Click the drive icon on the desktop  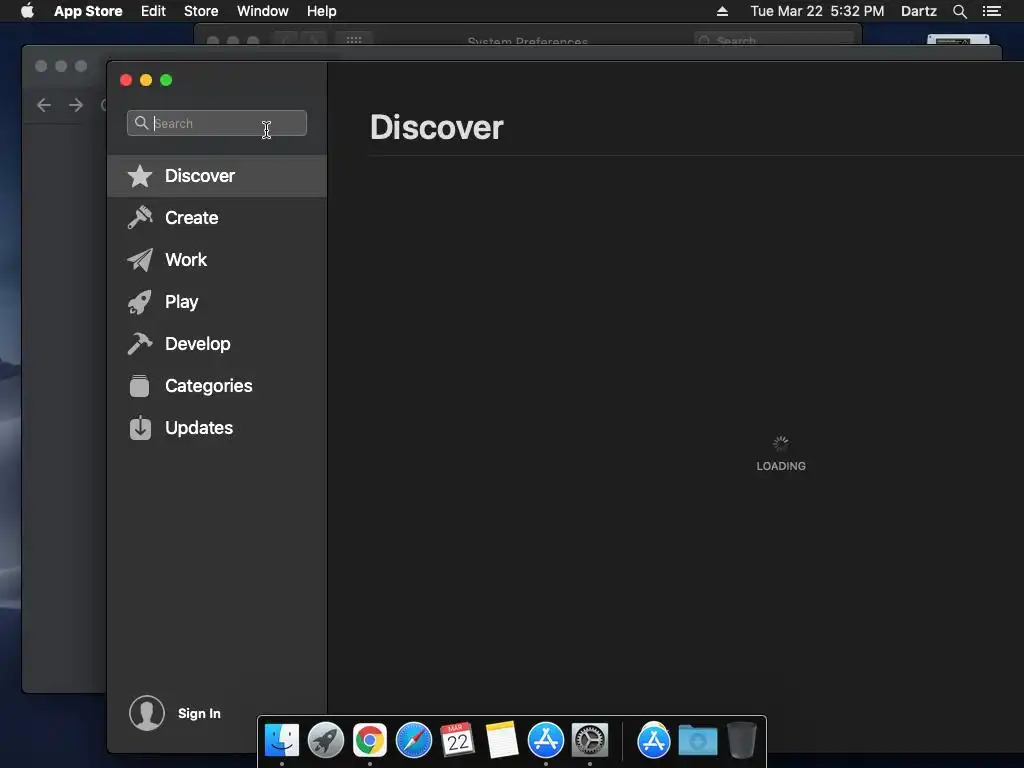pyautogui.click(x=958, y=40)
